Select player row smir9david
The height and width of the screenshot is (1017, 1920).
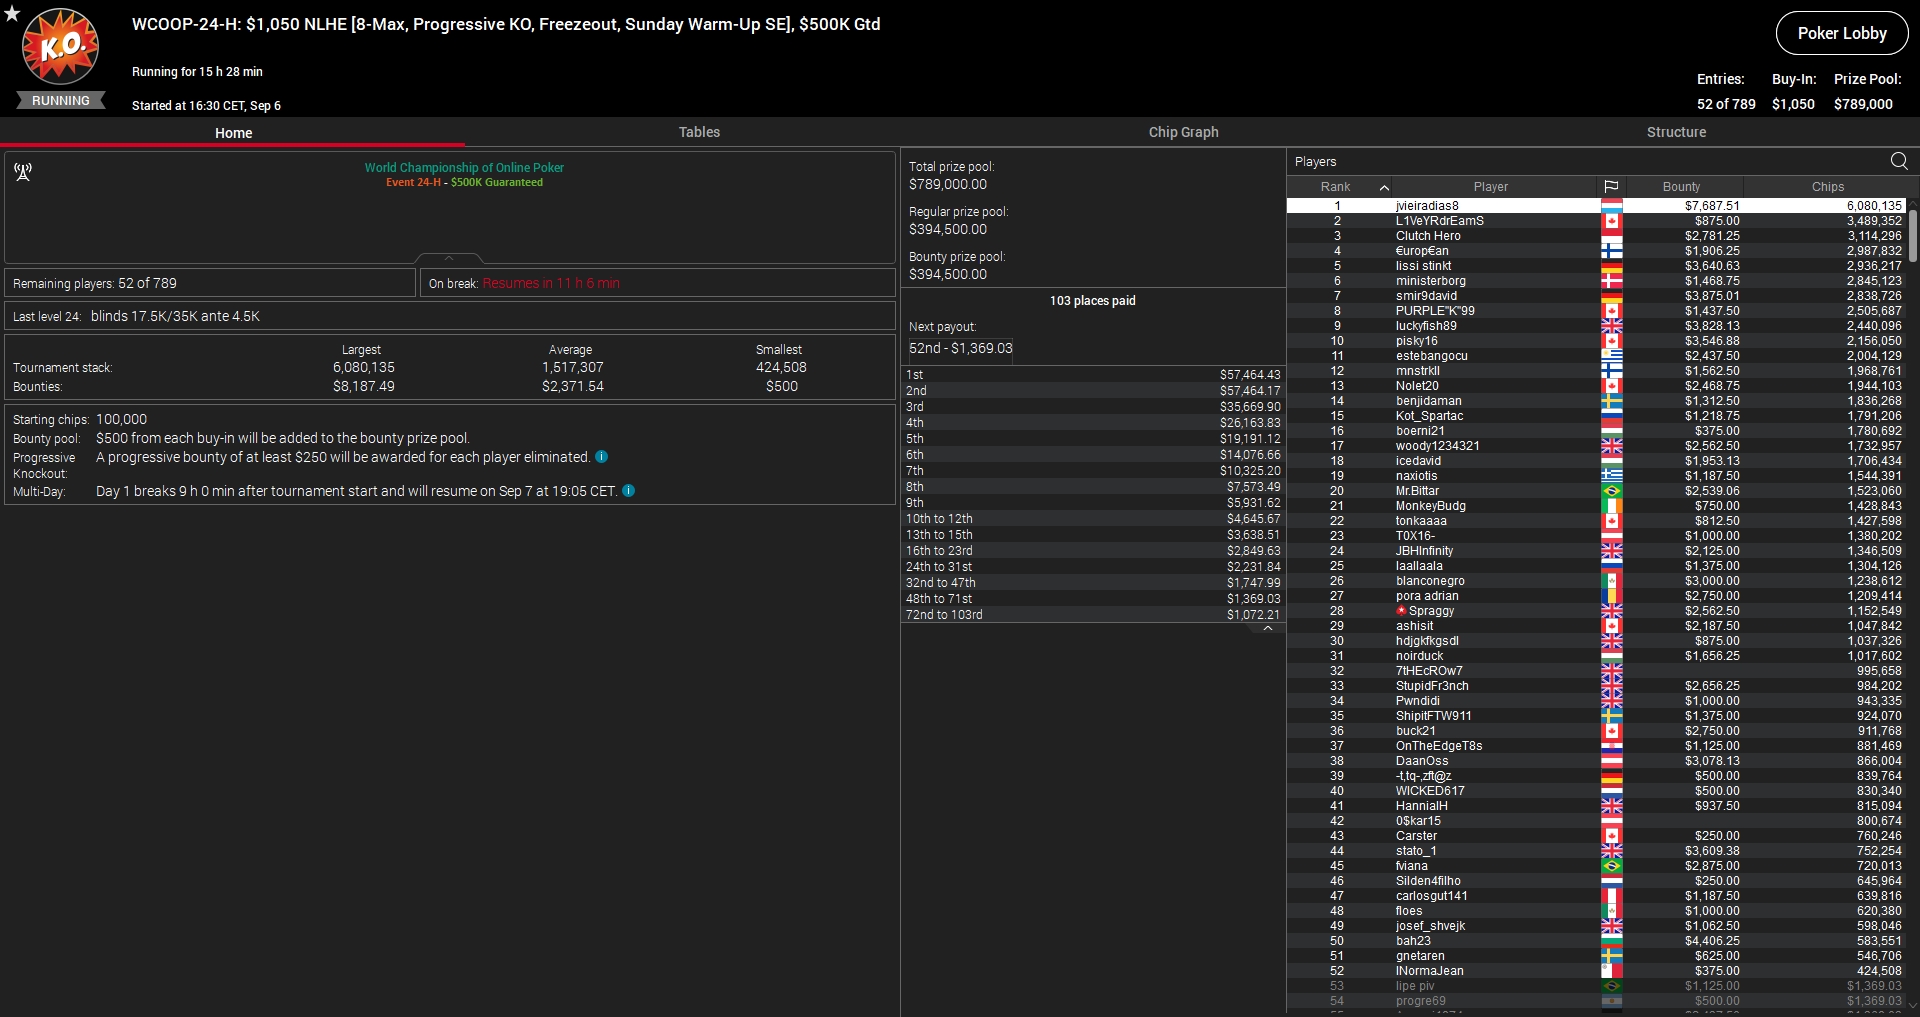click(1597, 296)
